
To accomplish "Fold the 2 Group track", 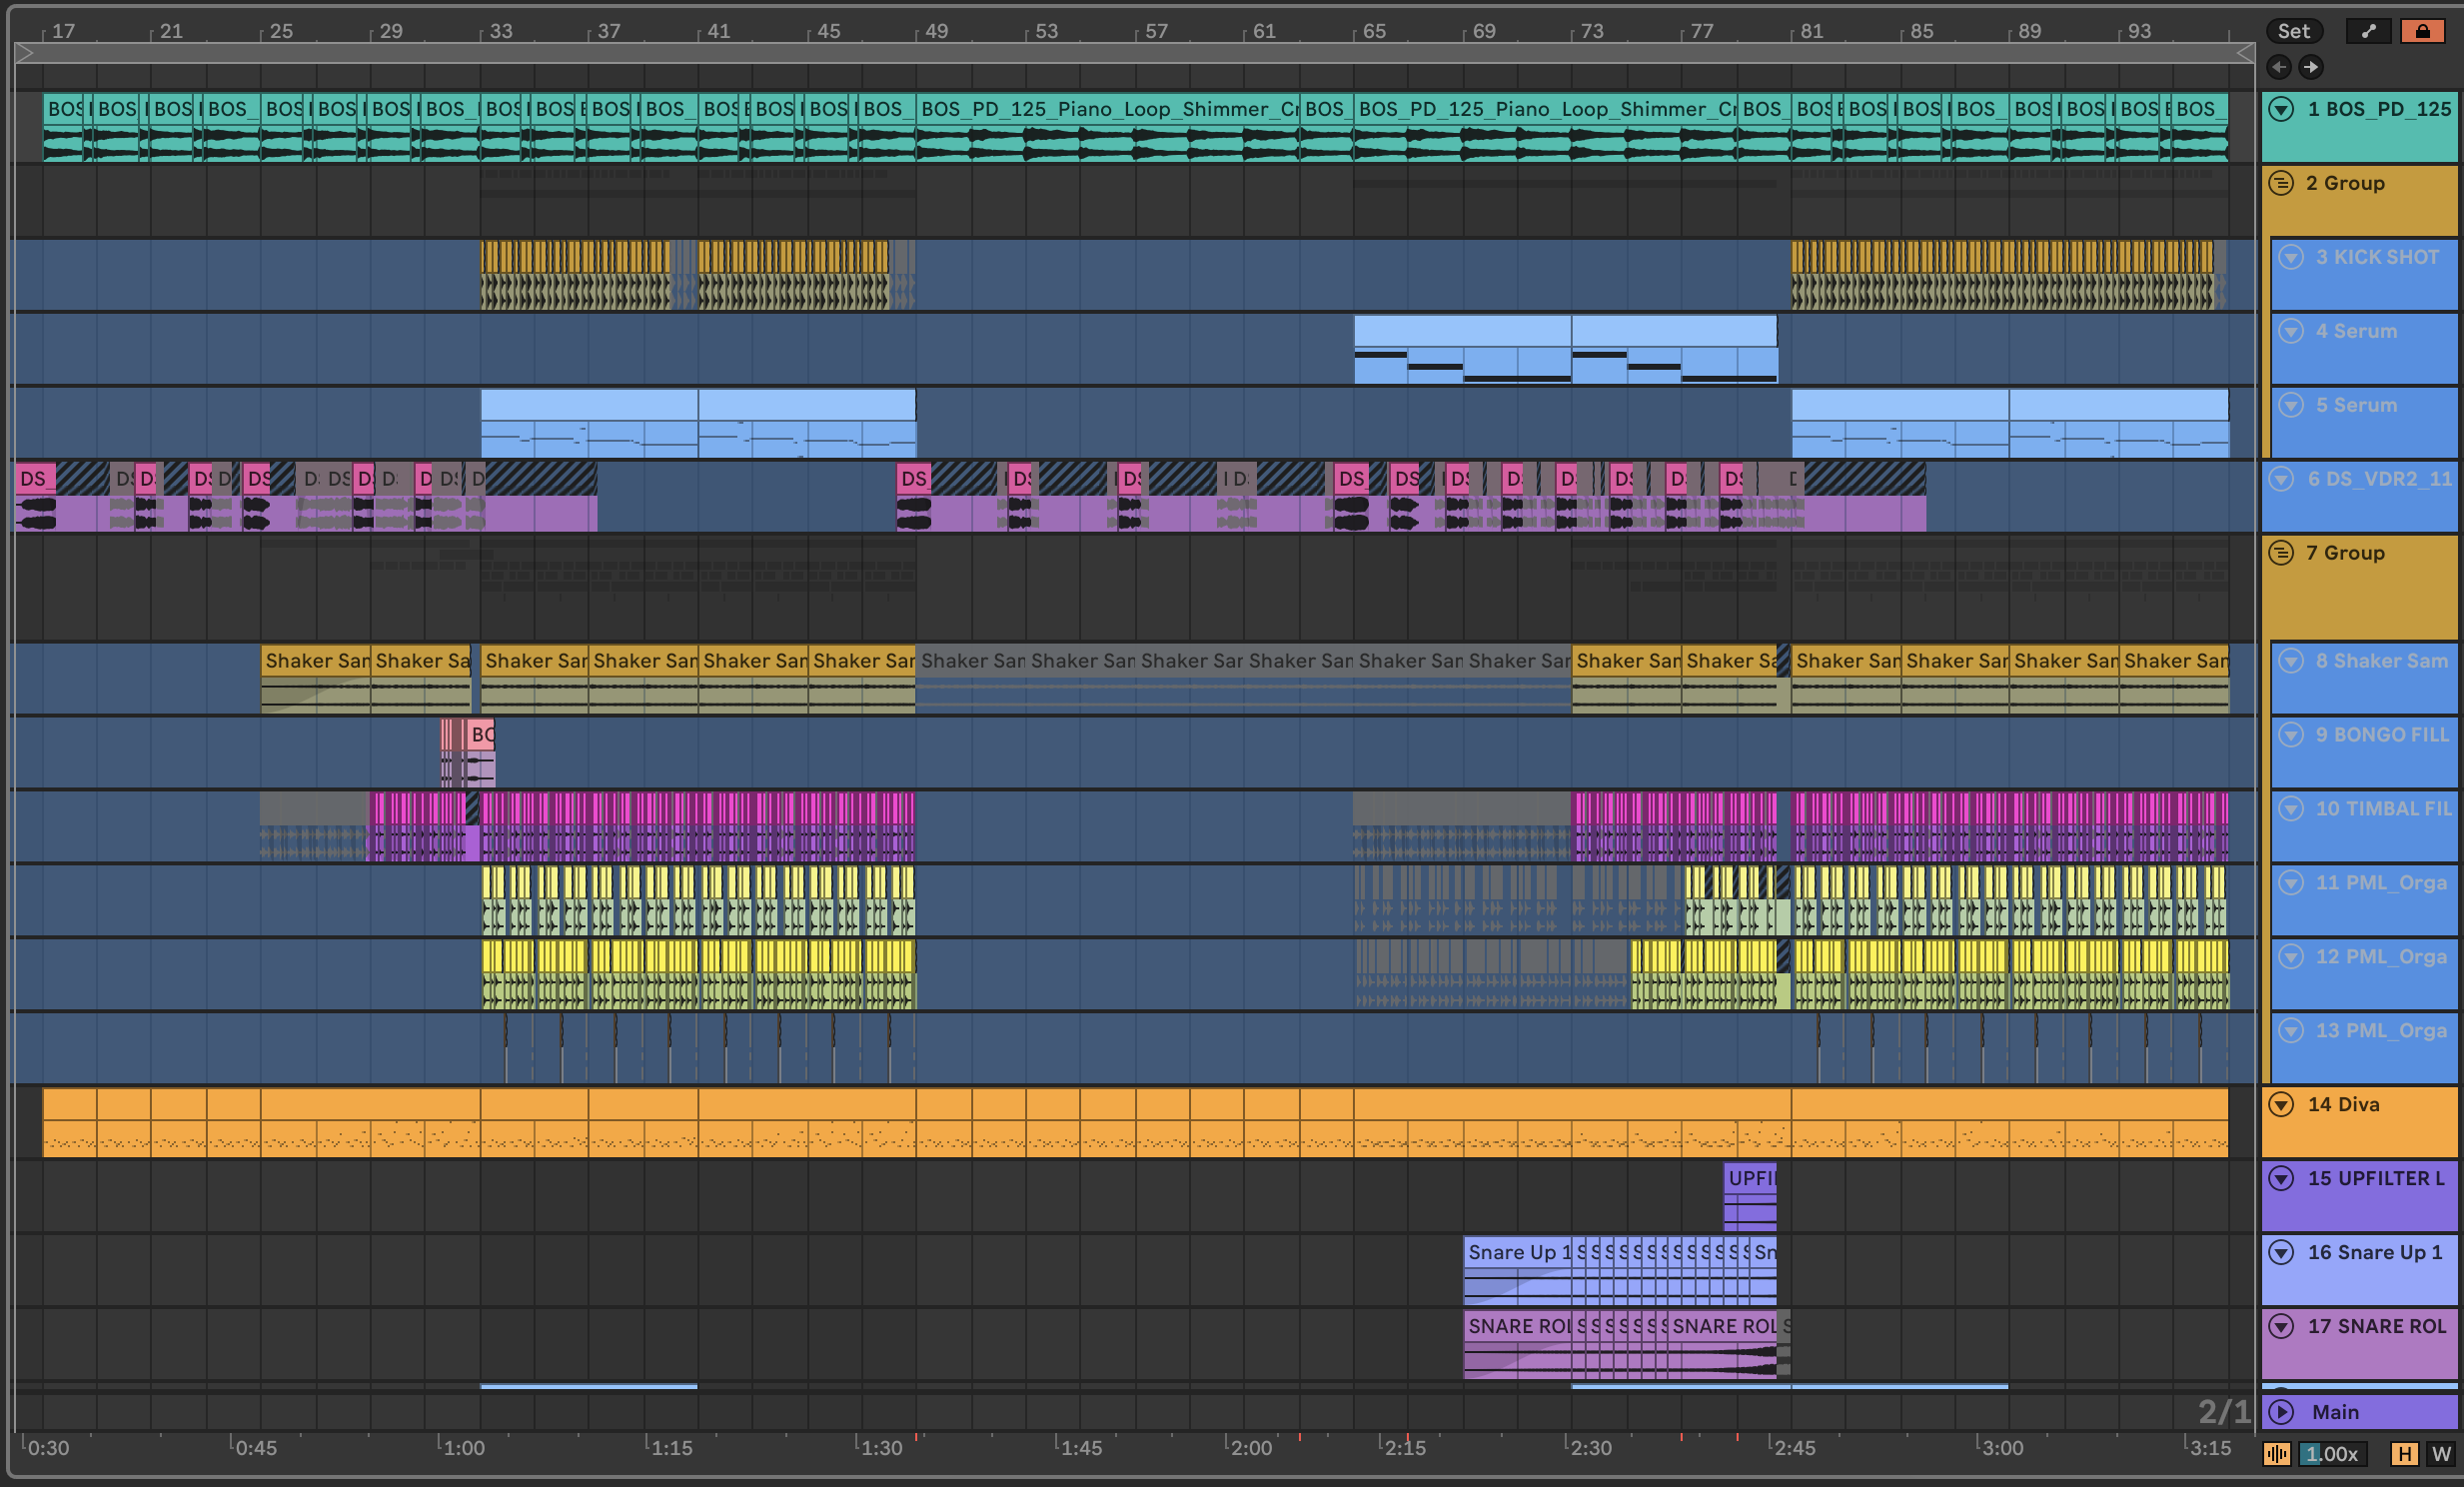I will [x=2281, y=183].
